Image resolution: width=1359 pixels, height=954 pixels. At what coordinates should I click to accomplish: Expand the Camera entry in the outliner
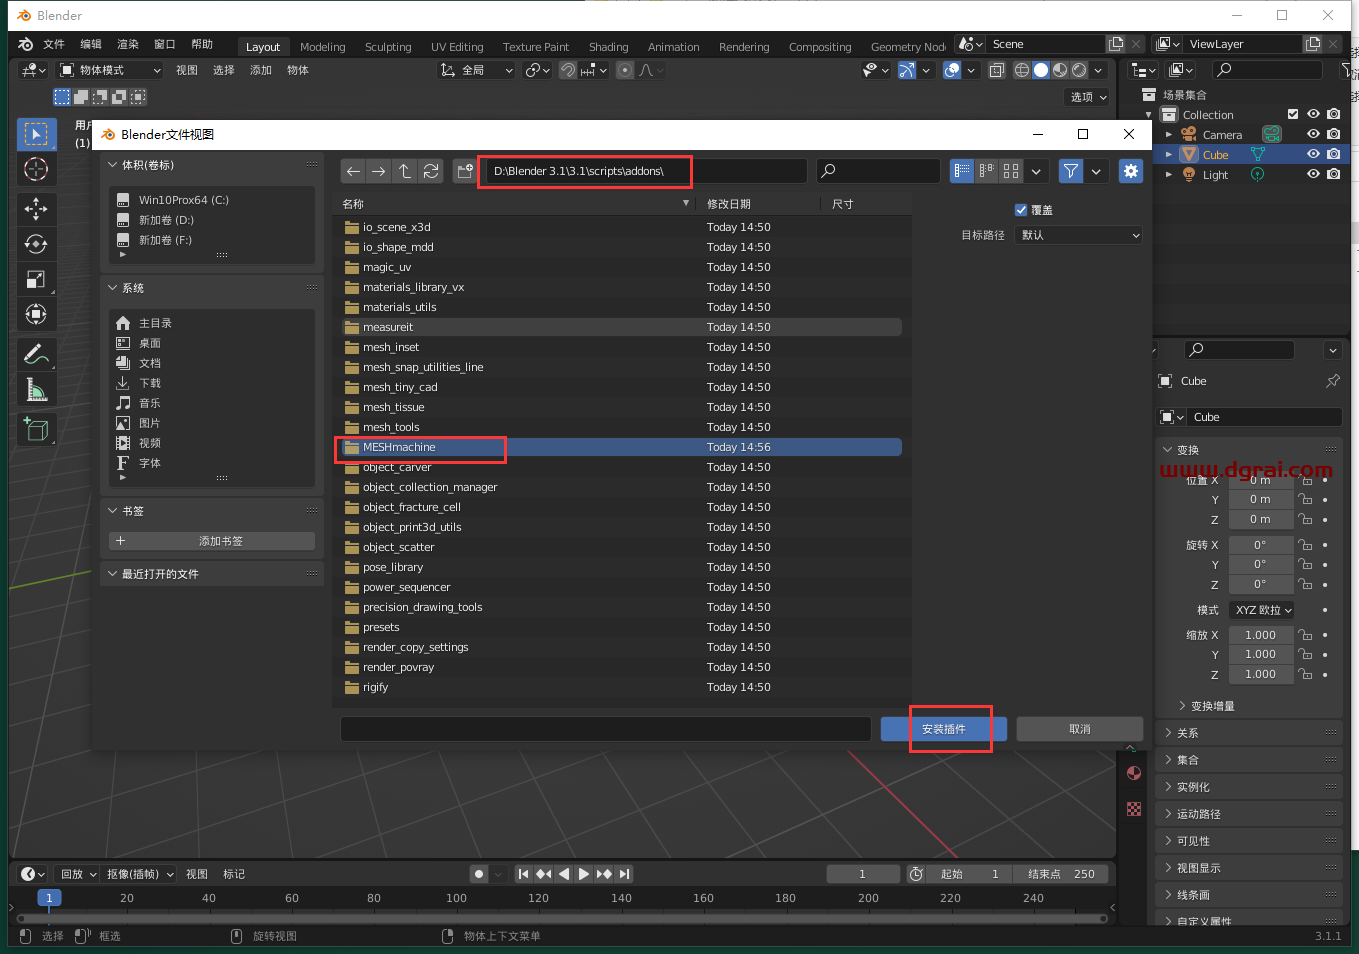coord(1170,134)
